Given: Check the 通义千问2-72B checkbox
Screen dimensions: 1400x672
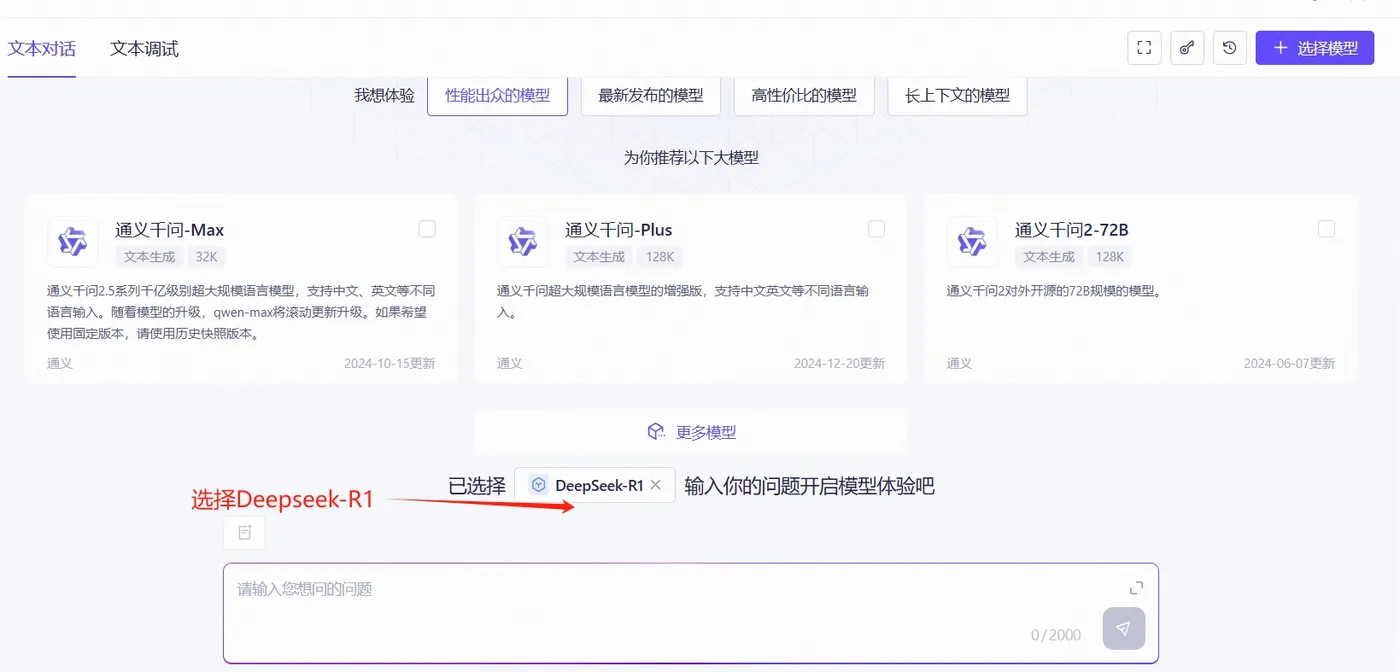Looking at the screenshot, I should [x=1326, y=229].
